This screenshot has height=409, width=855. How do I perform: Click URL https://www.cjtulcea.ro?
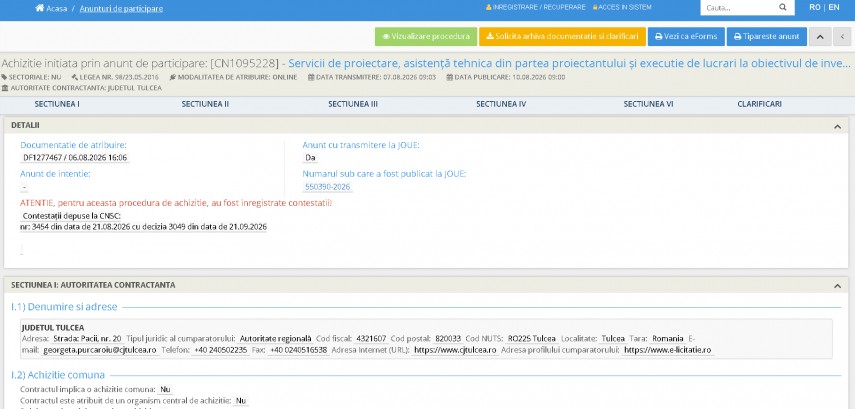coord(455,350)
